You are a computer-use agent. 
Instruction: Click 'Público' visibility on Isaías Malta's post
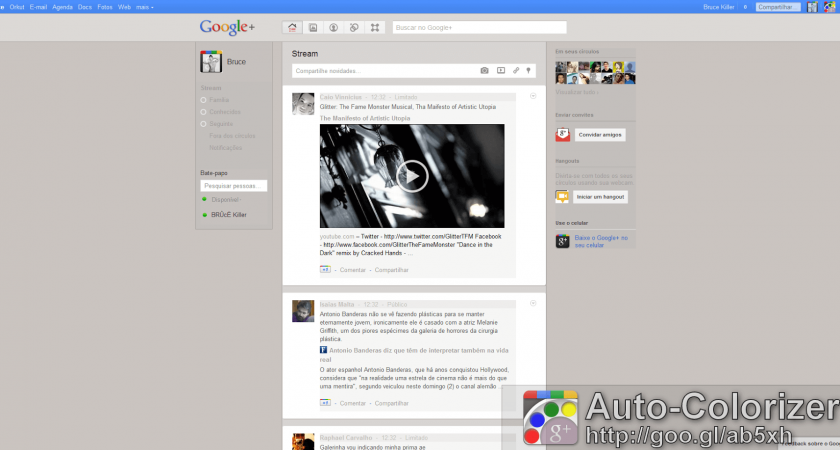click(x=397, y=304)
